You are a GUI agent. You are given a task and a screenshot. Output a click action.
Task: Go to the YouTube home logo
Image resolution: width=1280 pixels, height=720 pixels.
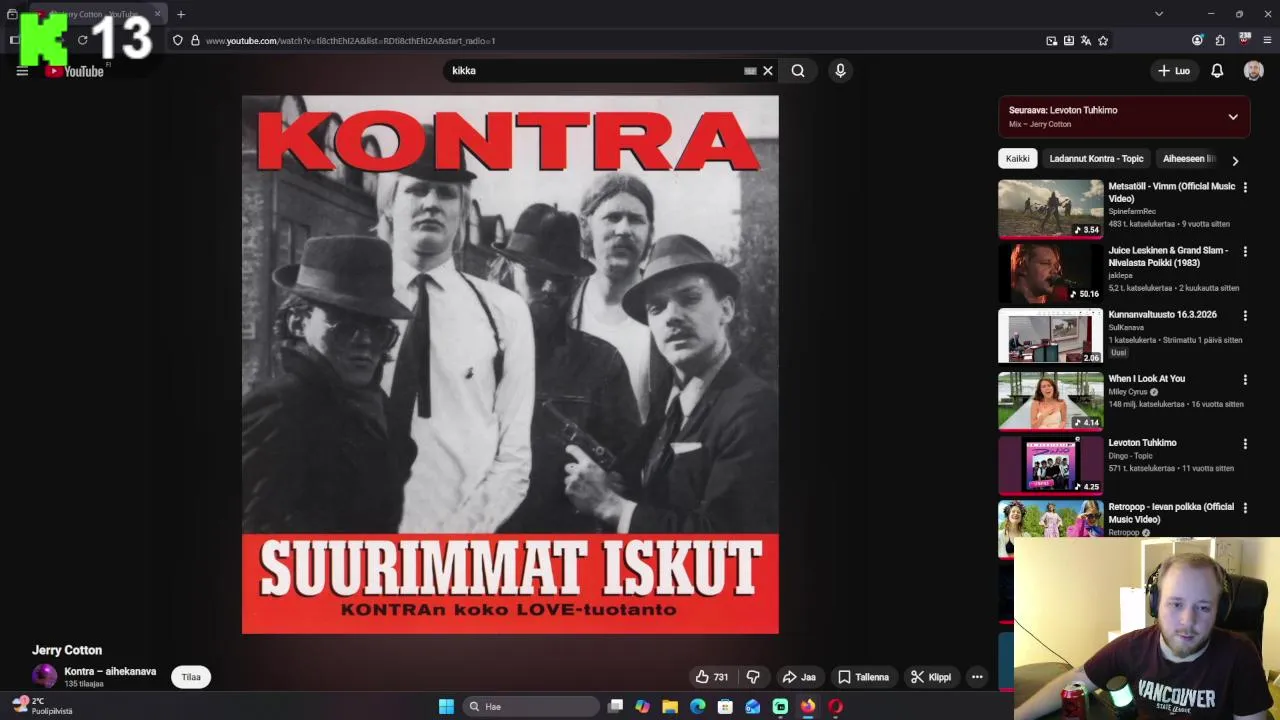click(75, 71)
